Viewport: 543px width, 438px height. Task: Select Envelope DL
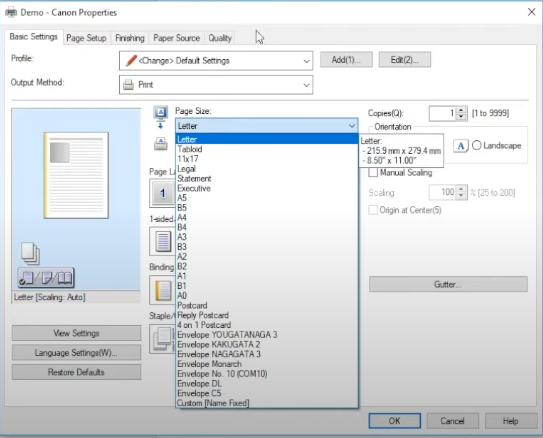[x=267, y=383]
